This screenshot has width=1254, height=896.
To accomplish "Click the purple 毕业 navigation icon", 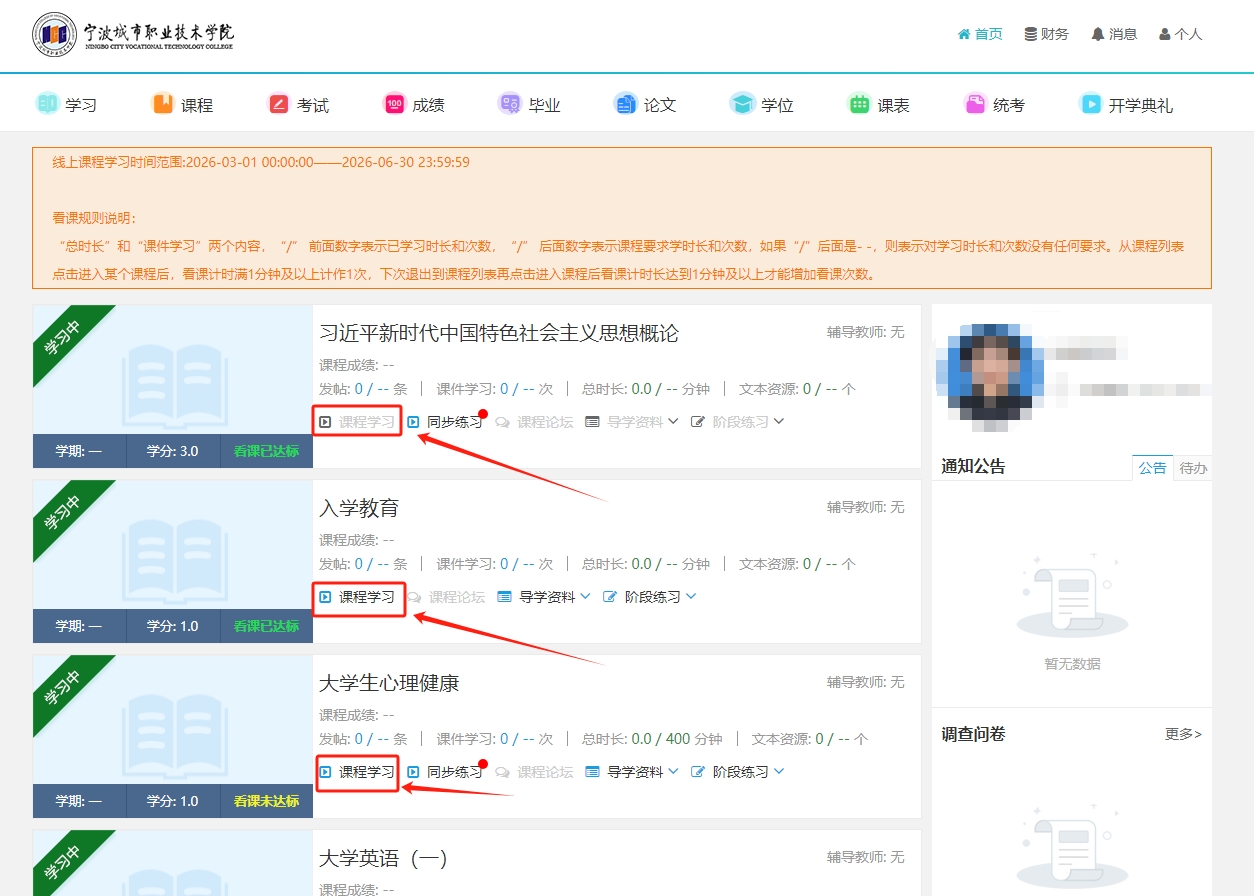I will click(510, 103).
